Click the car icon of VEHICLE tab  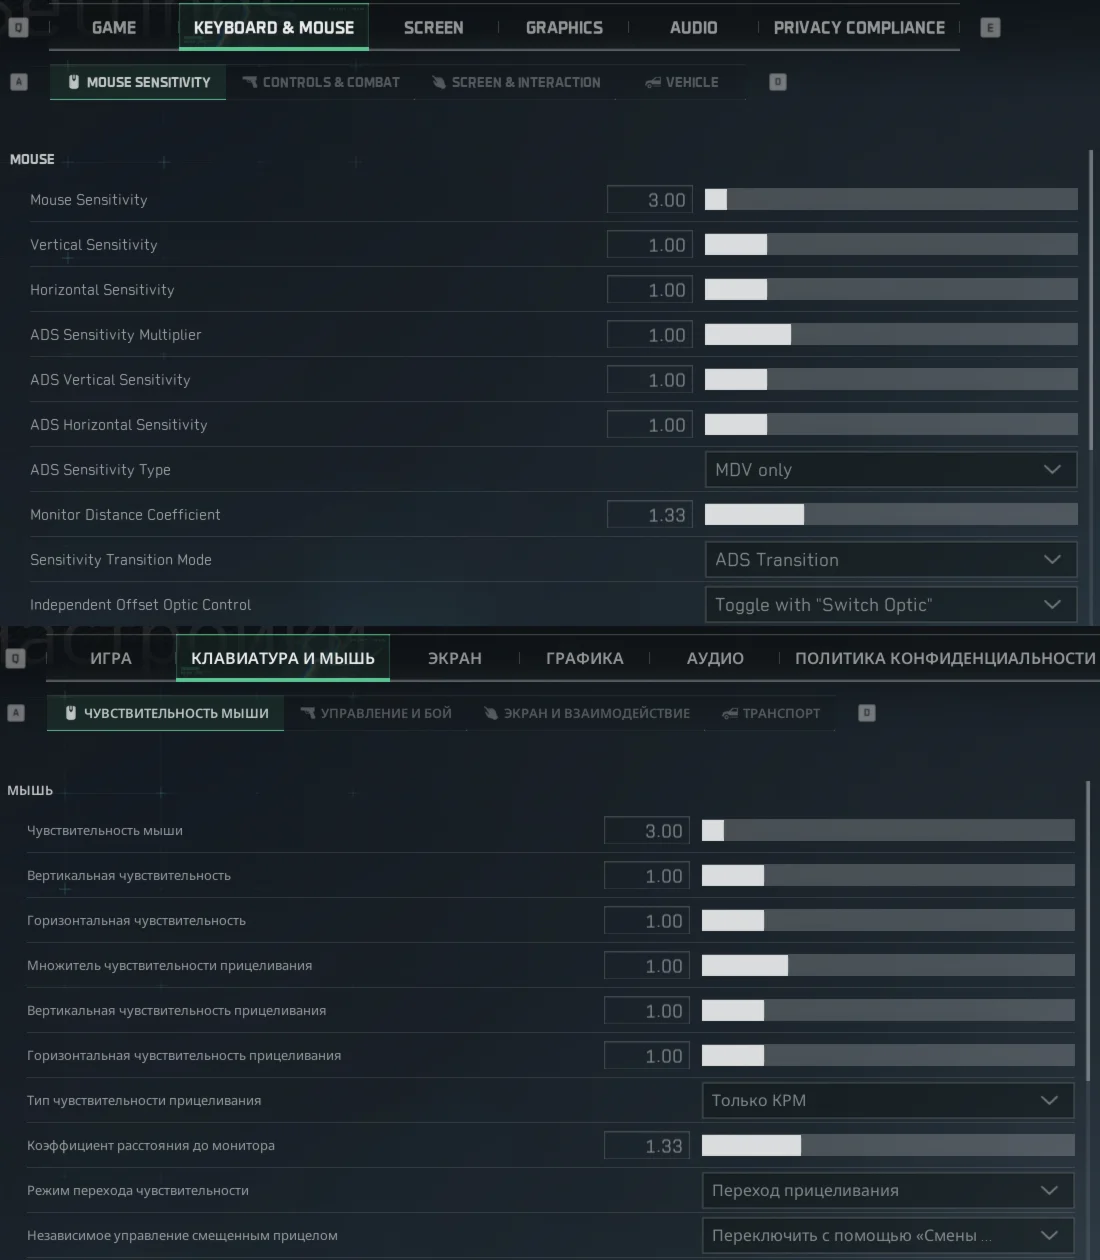(x=653, y=82)
